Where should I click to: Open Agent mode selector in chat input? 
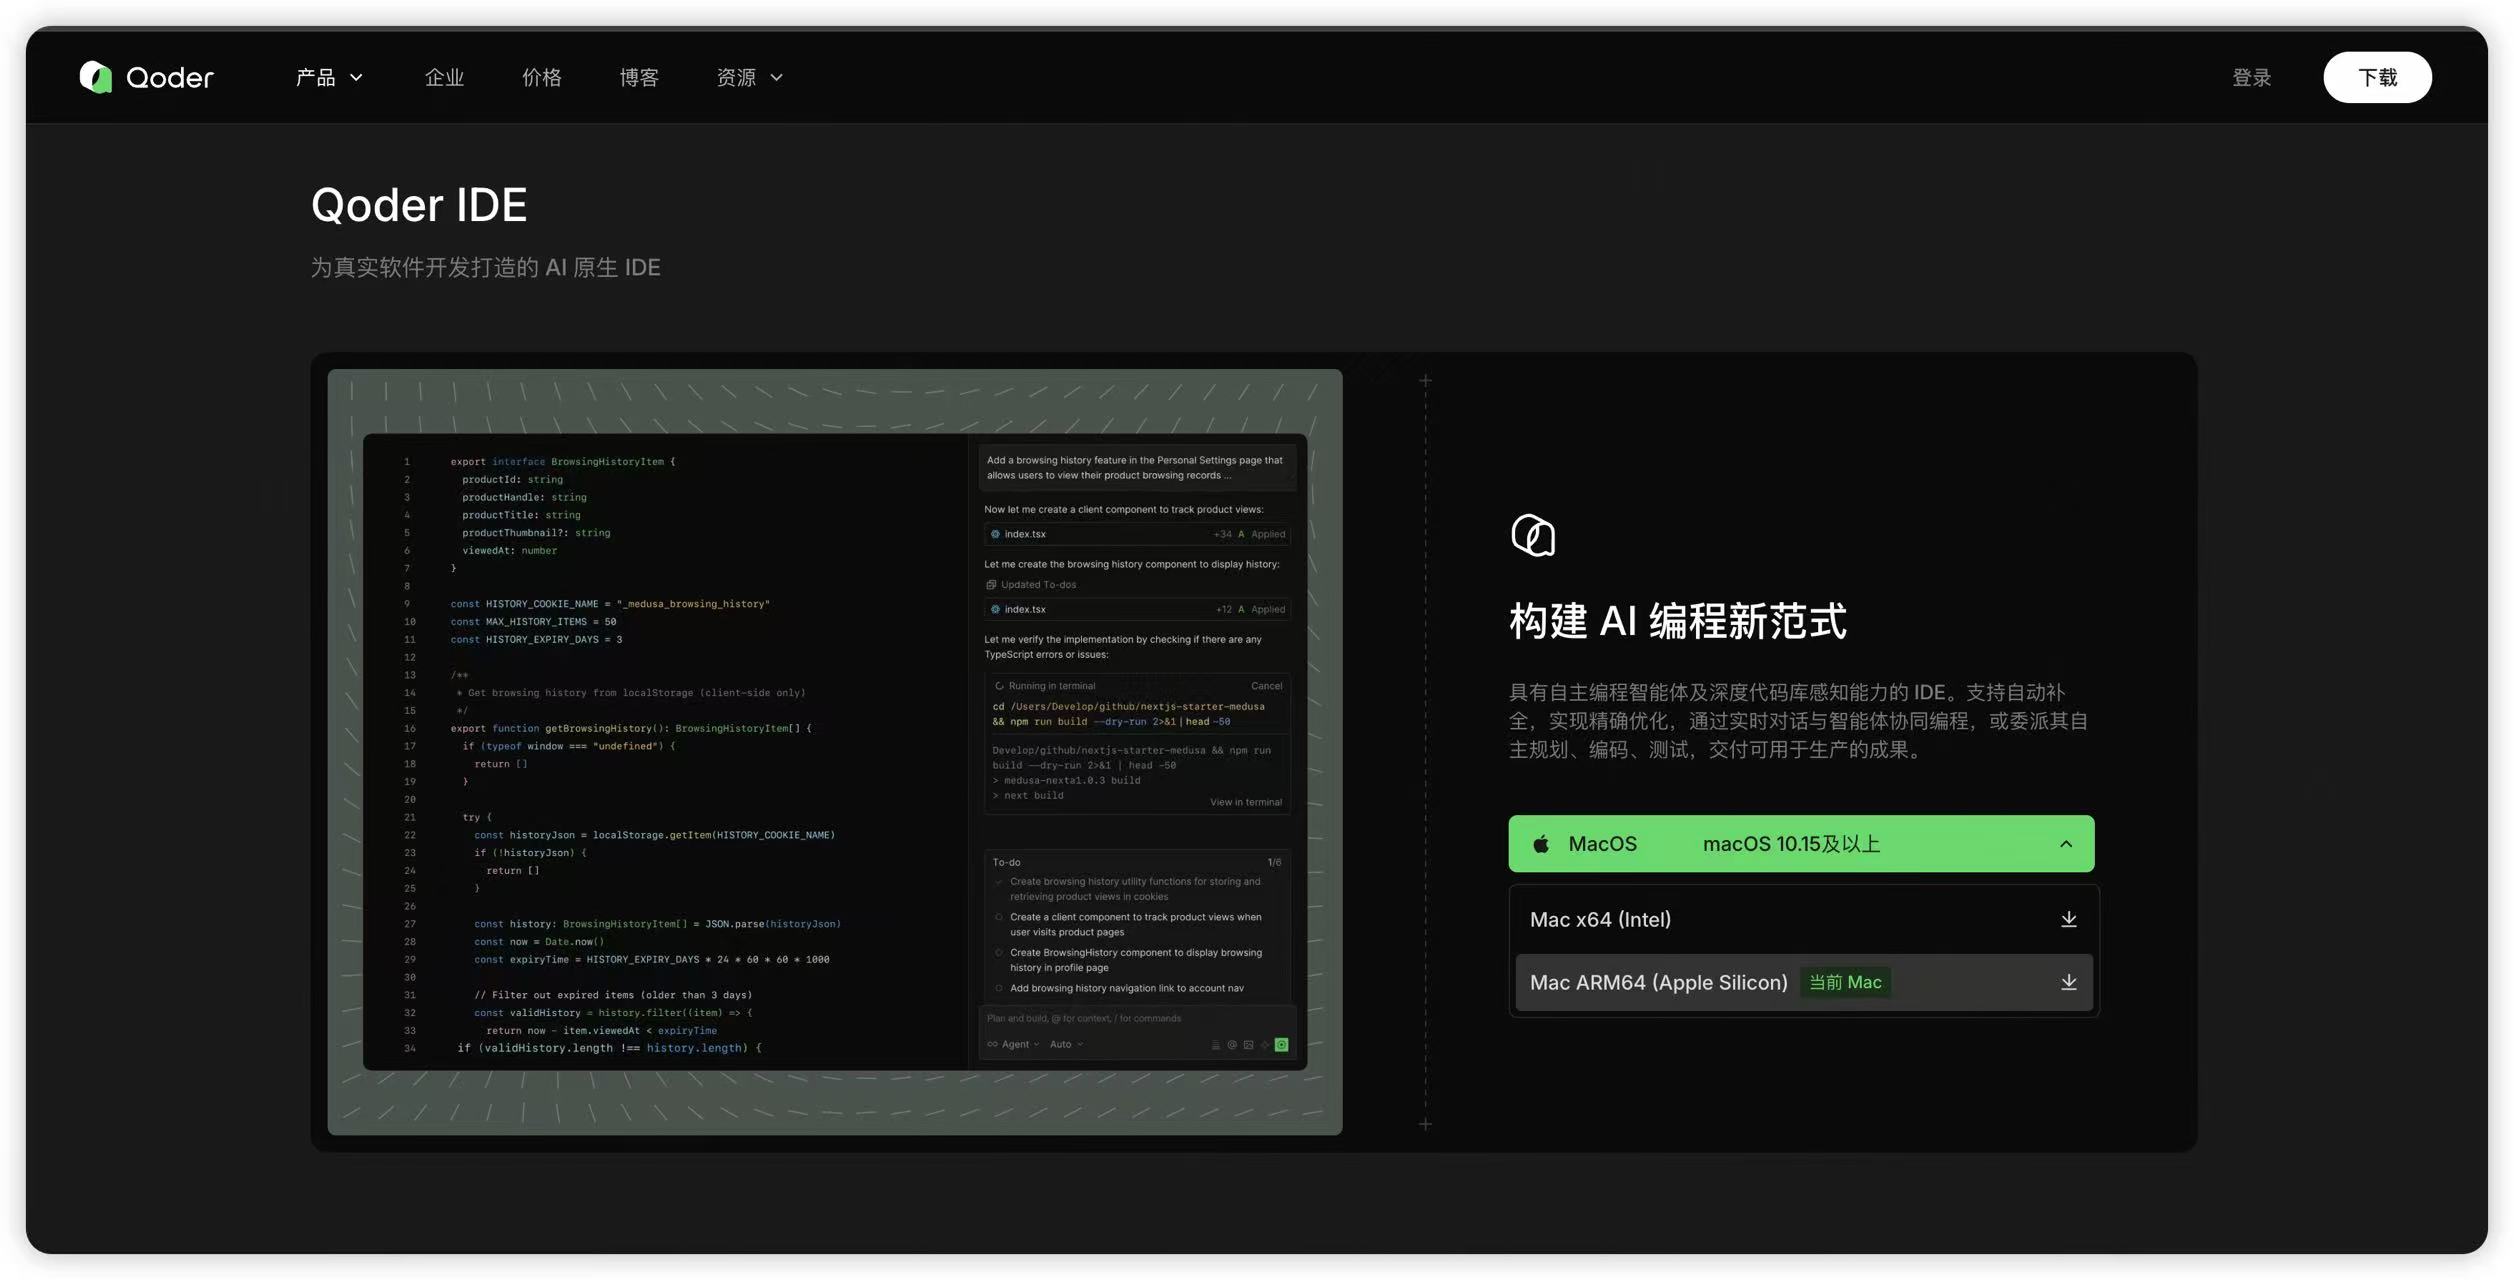1014,1044
